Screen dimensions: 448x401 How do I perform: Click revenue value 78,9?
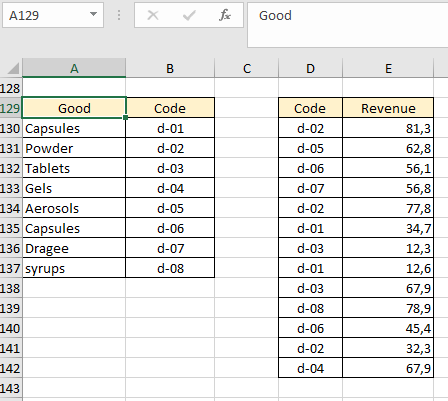388,308
